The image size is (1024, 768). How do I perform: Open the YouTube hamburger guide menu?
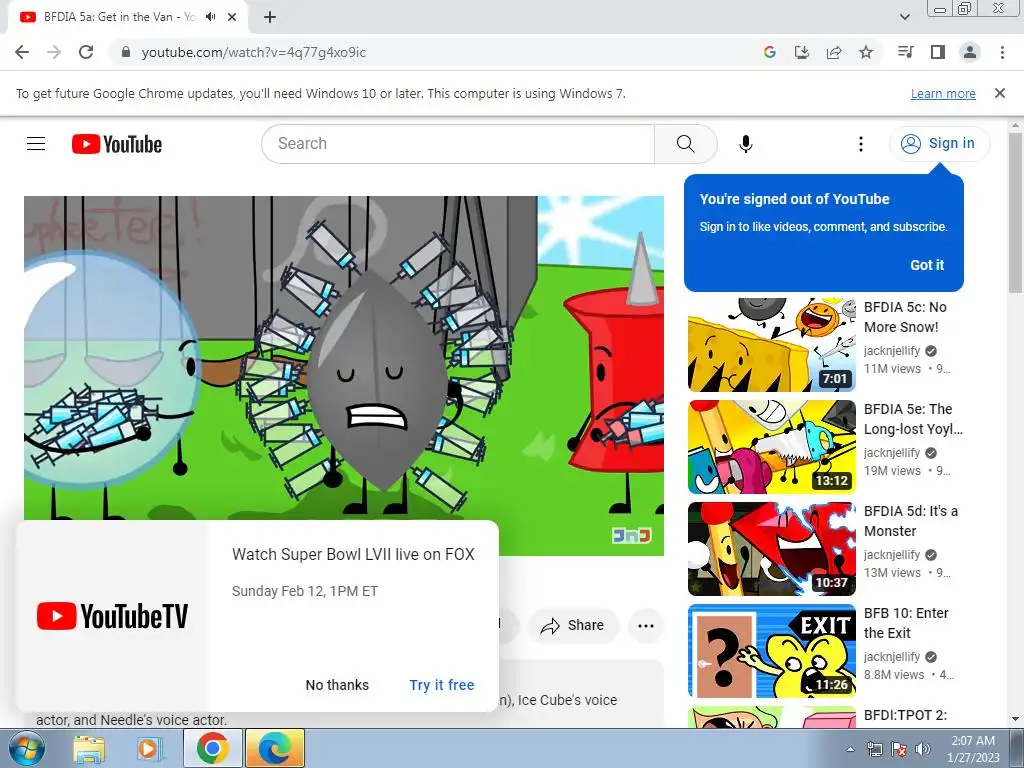click(36, 144)
